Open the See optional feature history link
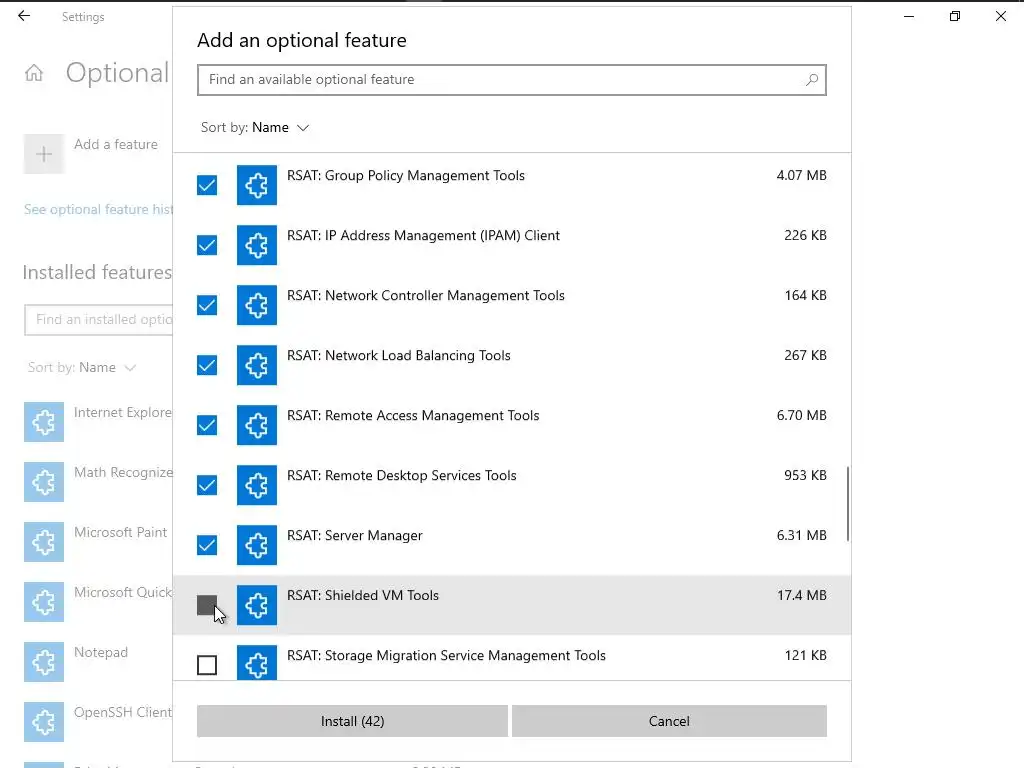 click(x=98, y=210)
